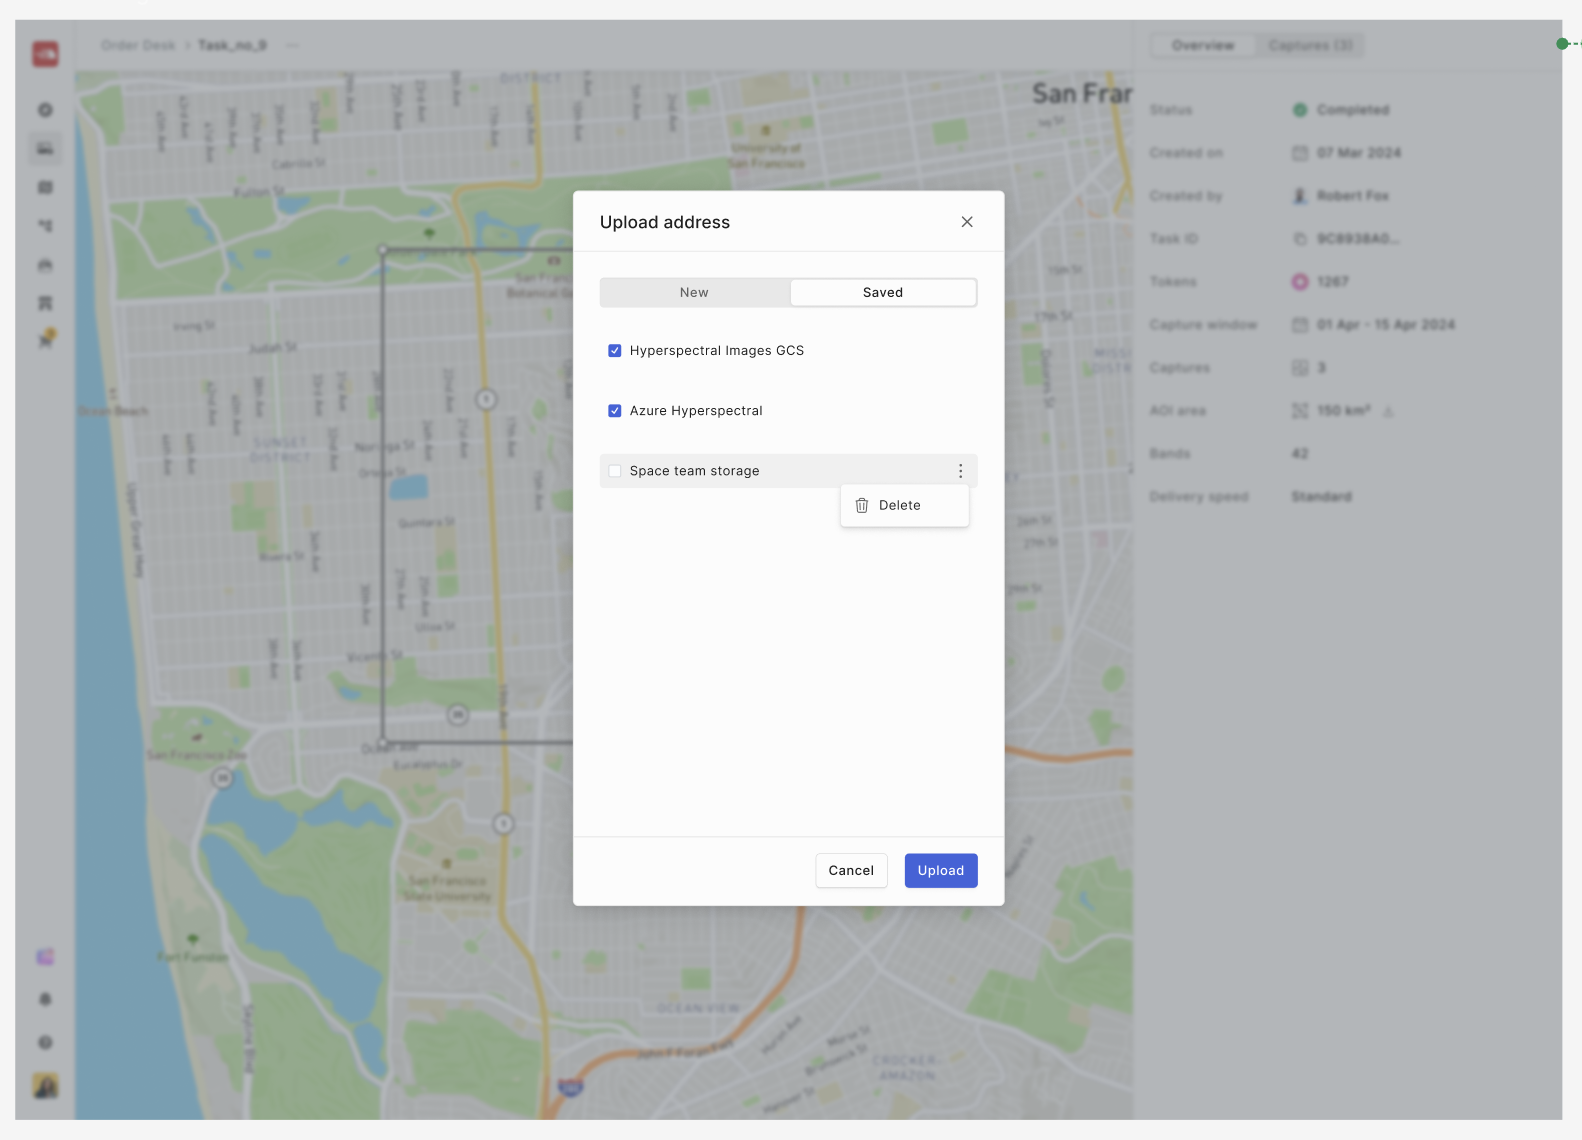Screen dimensions: 1582x1140
Task: Close the Upload address dialog
Action: pyautogui.click(x=966, y=222)
